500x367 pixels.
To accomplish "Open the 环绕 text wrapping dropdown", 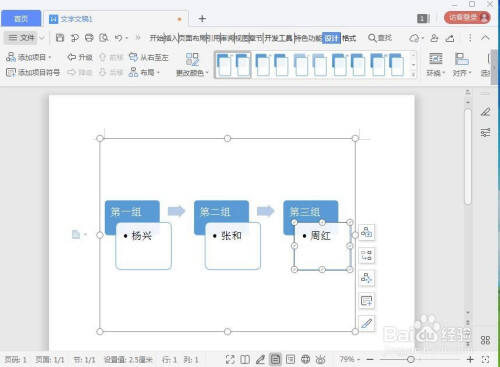I will tap(436, 65).
